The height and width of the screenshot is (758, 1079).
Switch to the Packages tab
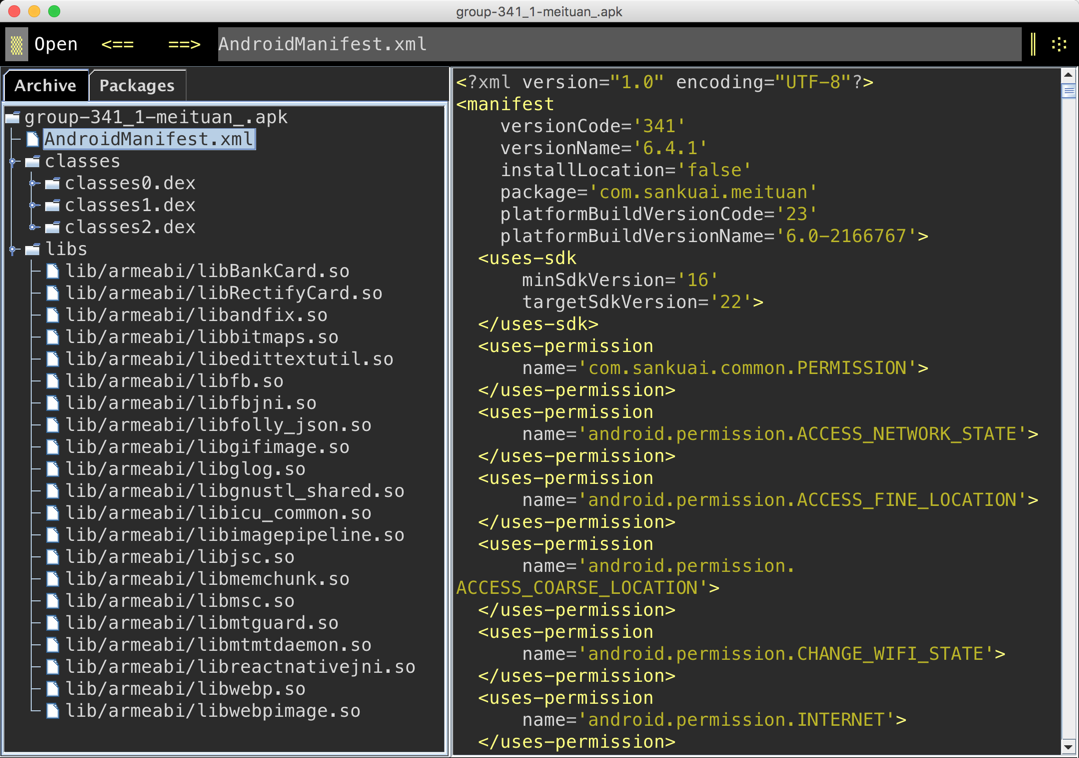pyautogui.click(x=137, y=85)
